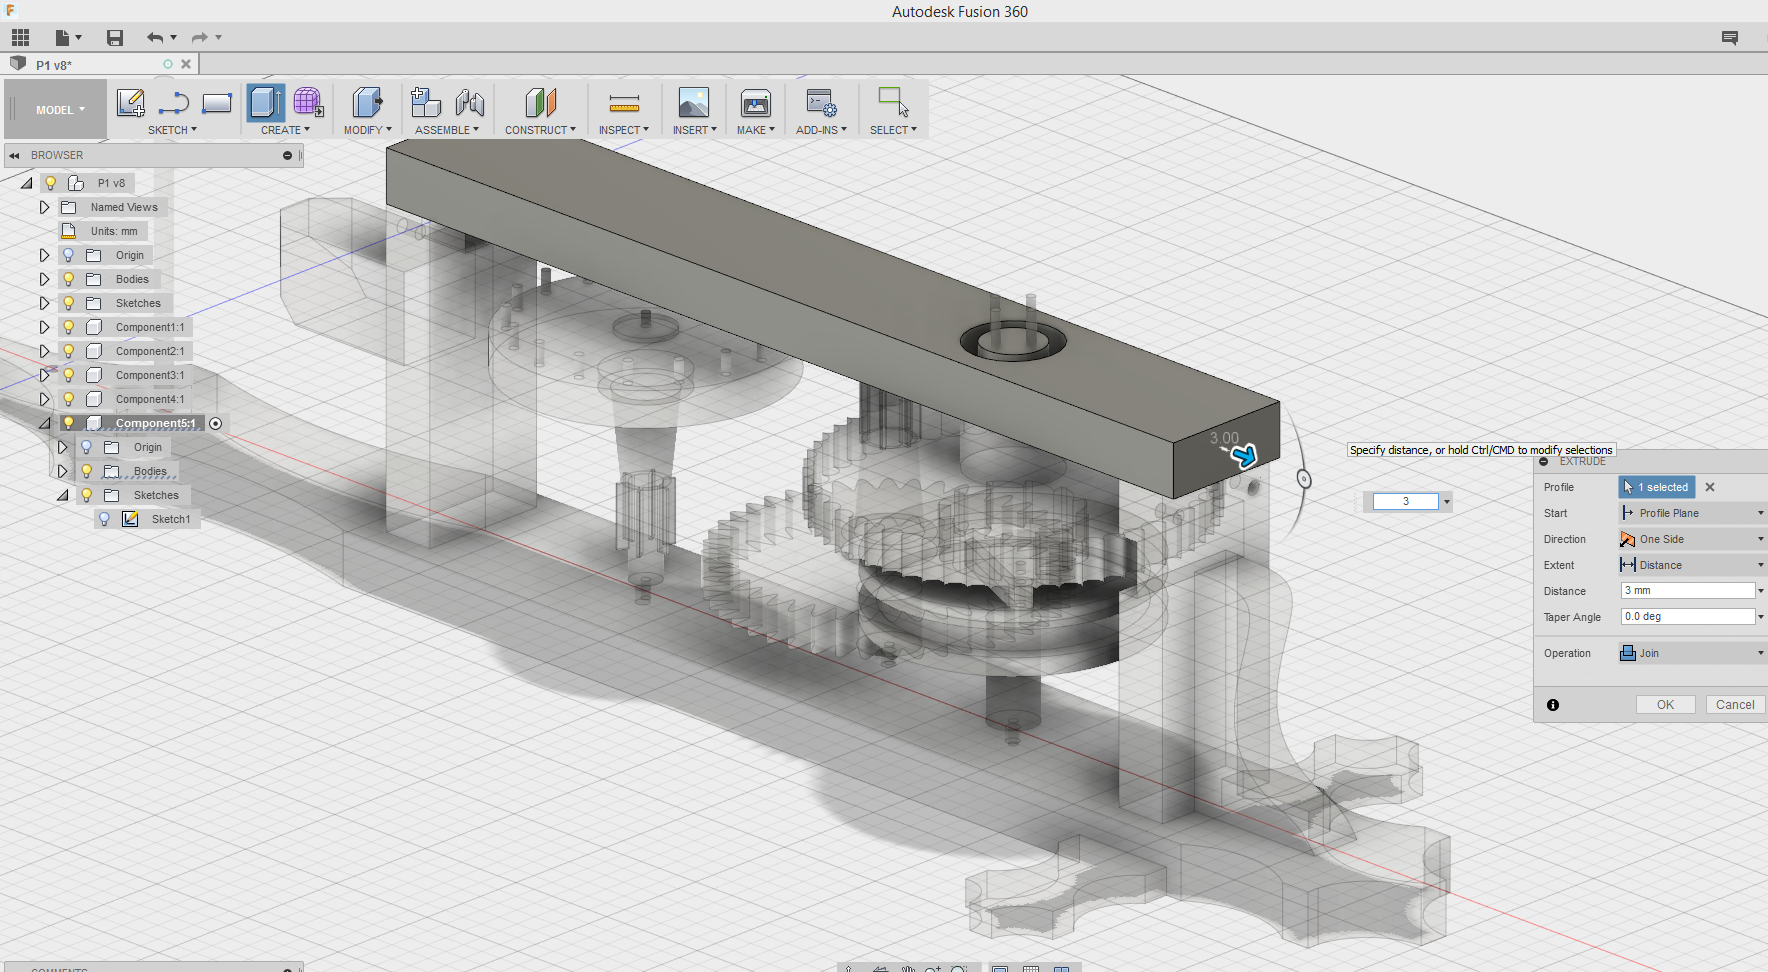Click the Press Pull modify icon
Viewport: 1768px width, 972px height.
(367, 103)
